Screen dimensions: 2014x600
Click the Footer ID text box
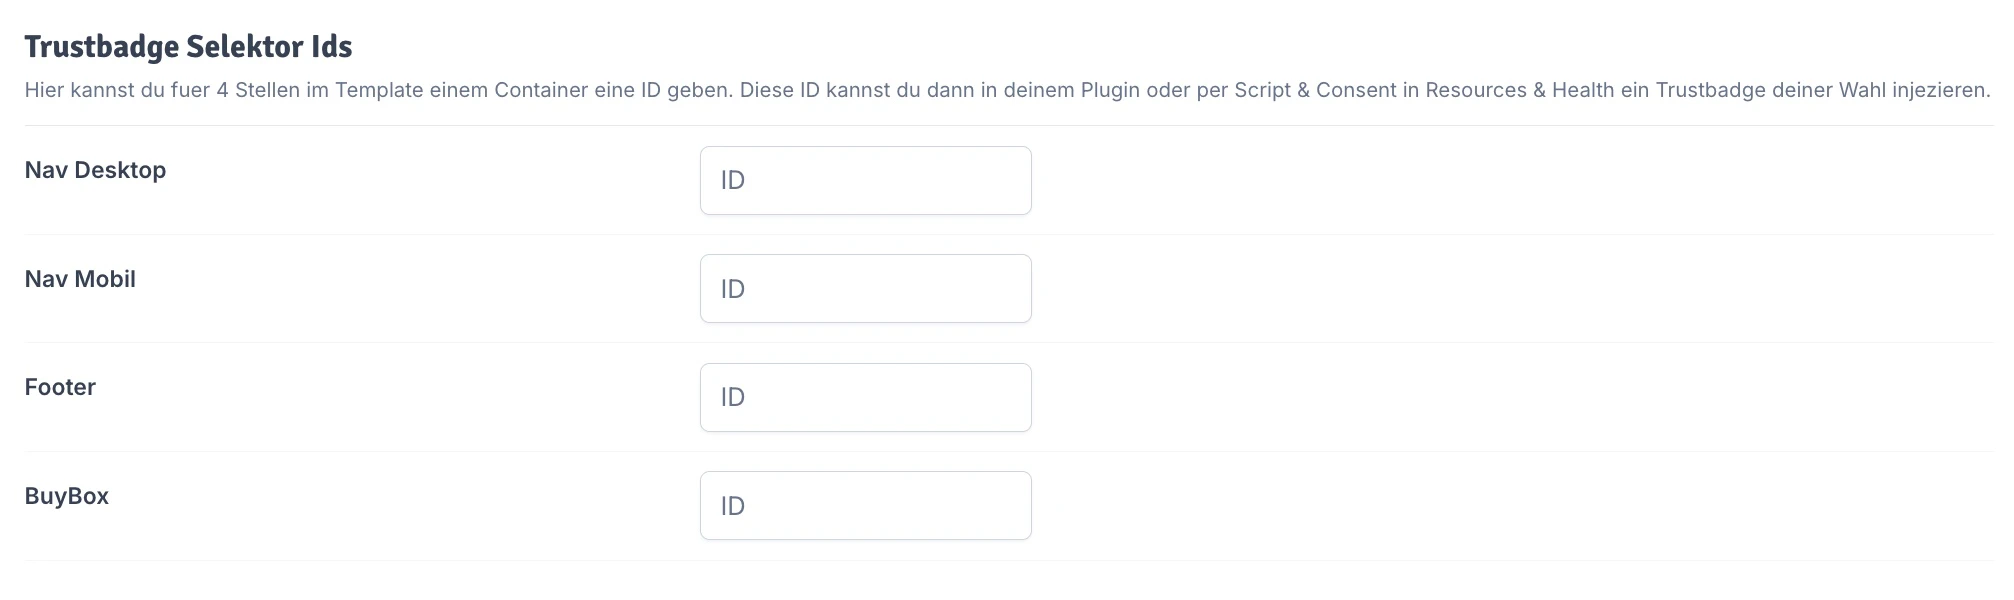pyautogui.click(x=866, y=397)
